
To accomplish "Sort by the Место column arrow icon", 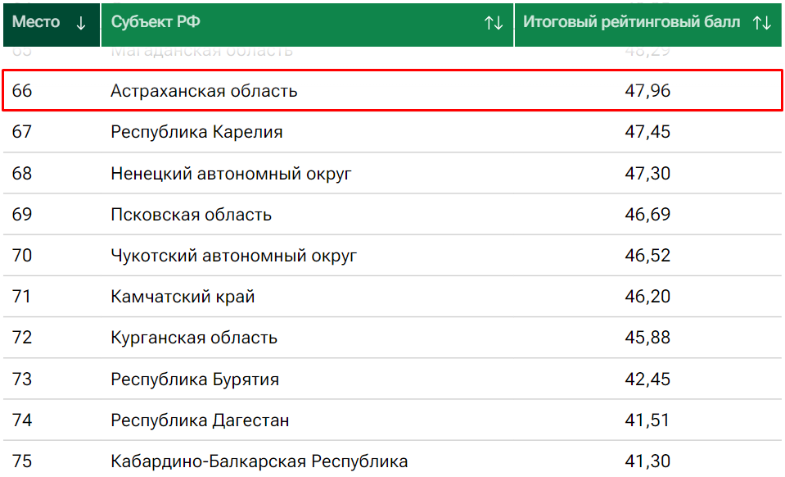I will coord(81,23).
